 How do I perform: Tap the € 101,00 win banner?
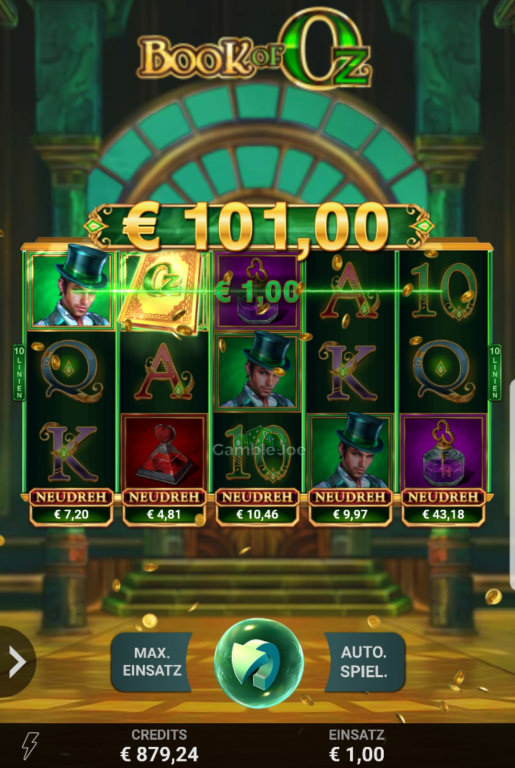(x=257, y=226)
